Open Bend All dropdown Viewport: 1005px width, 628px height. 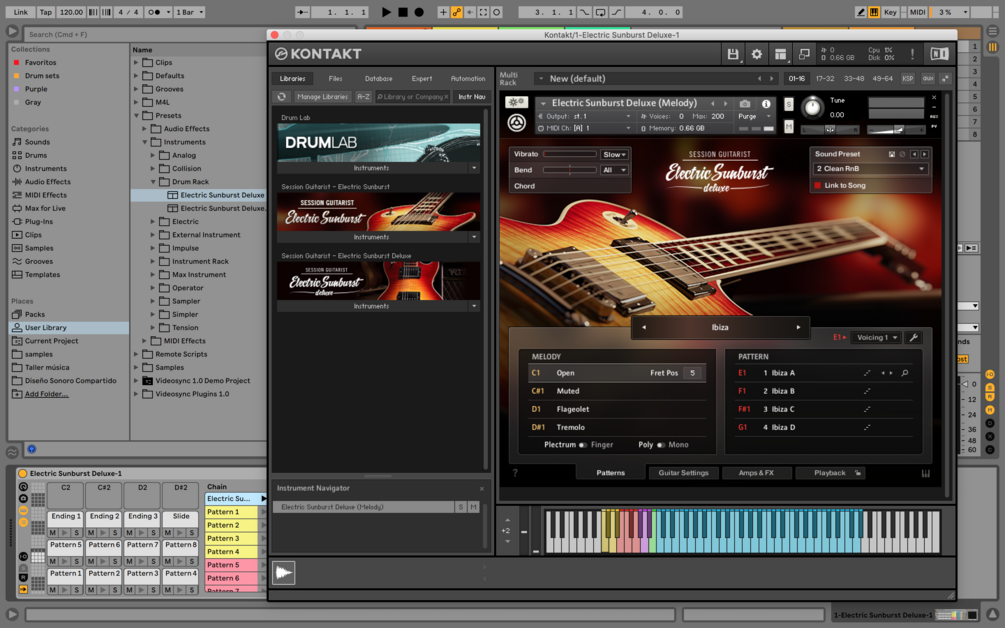(614, 170)
